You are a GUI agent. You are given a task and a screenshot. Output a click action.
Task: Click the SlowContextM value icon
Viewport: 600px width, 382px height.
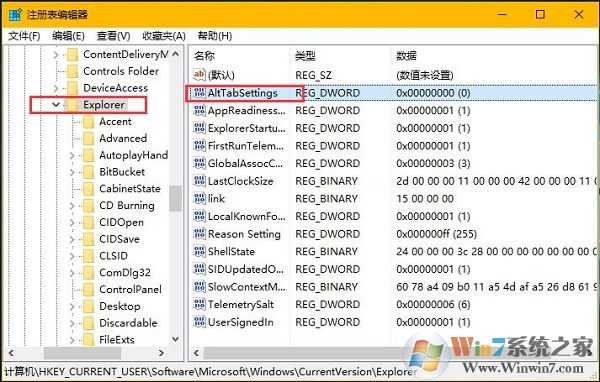pyautogui.click(x=199, y=286)
